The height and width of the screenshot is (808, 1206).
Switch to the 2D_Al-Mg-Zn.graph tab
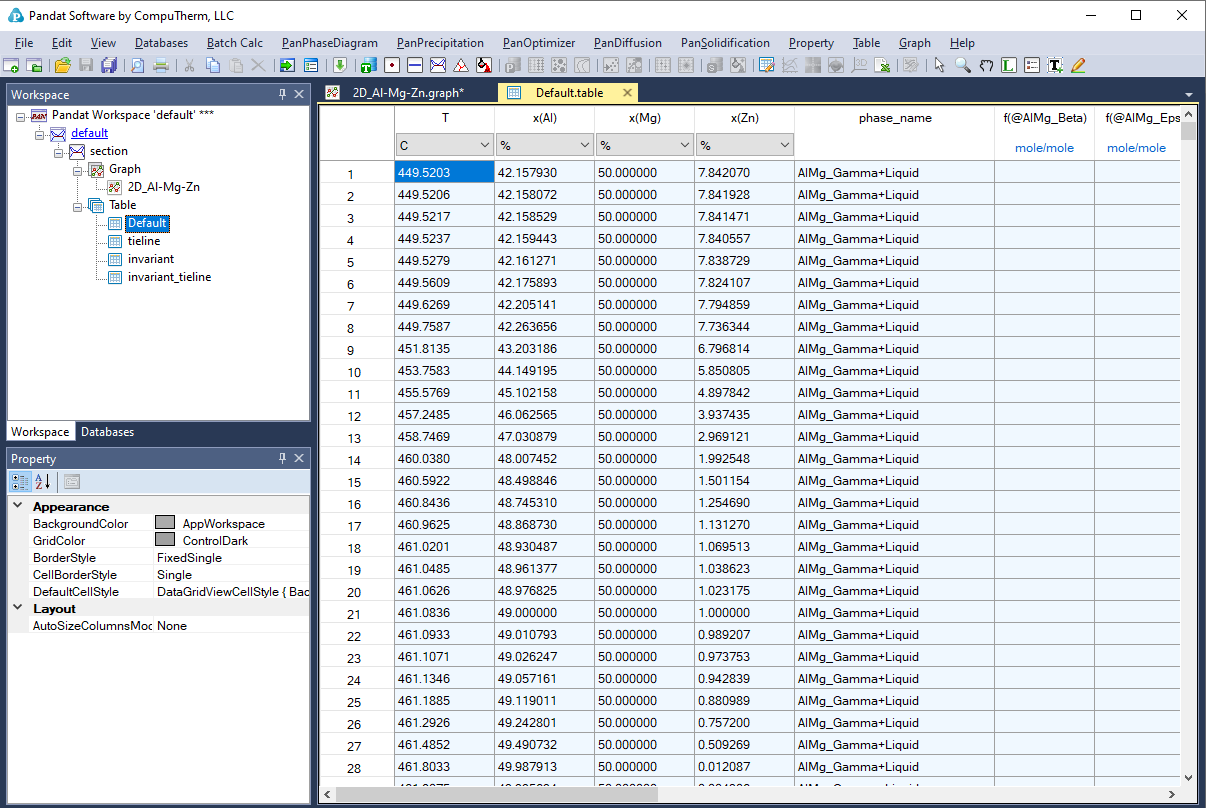click(x=407, y=93)
